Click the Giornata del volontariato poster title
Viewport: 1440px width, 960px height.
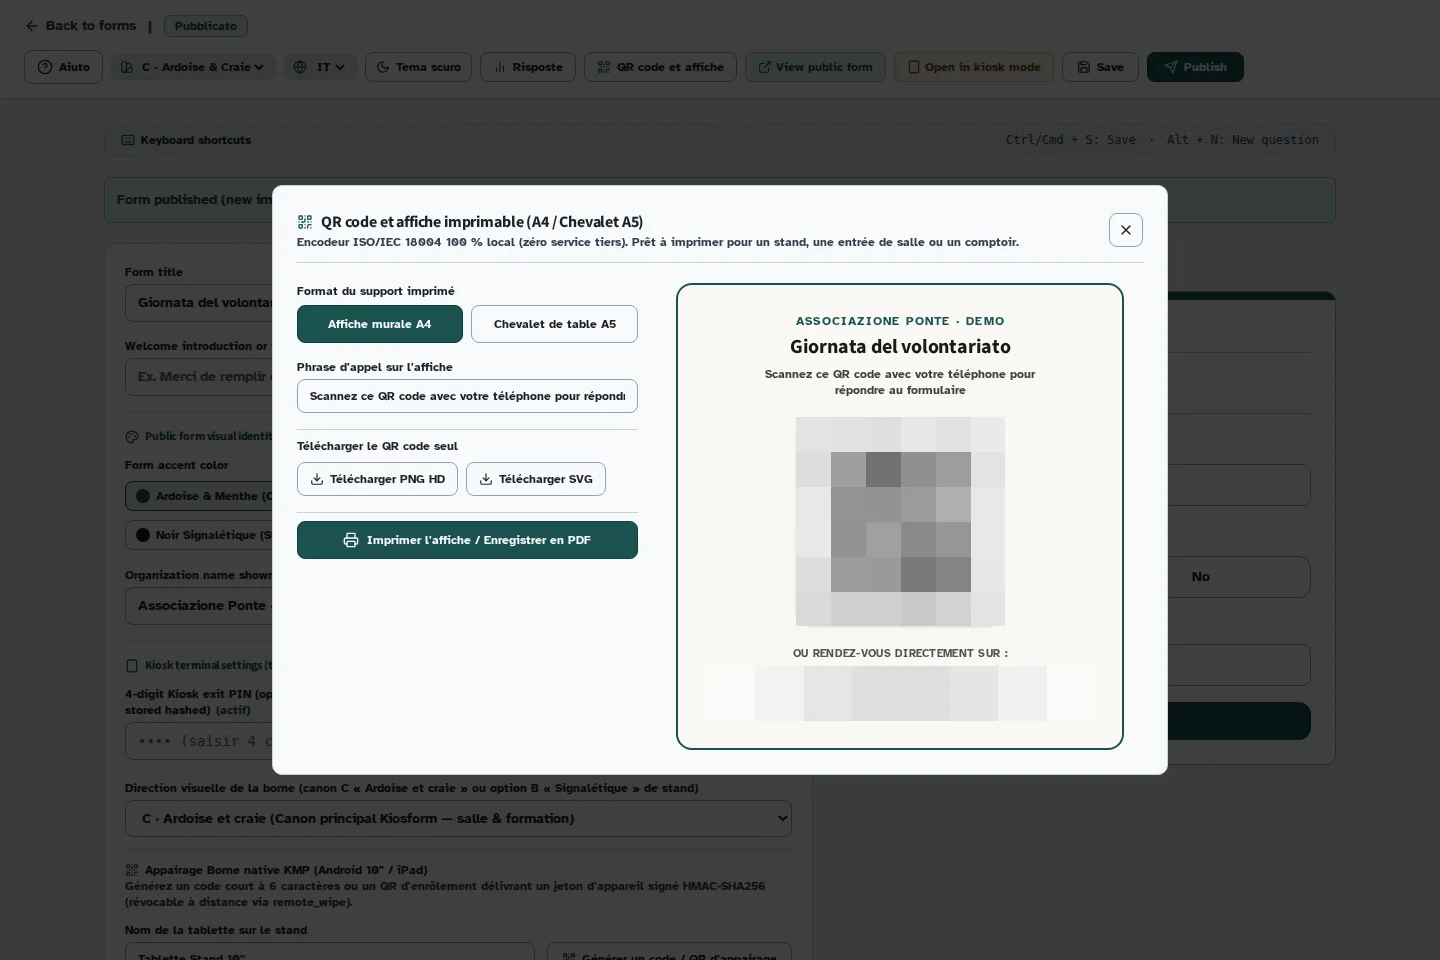(900, 347)
